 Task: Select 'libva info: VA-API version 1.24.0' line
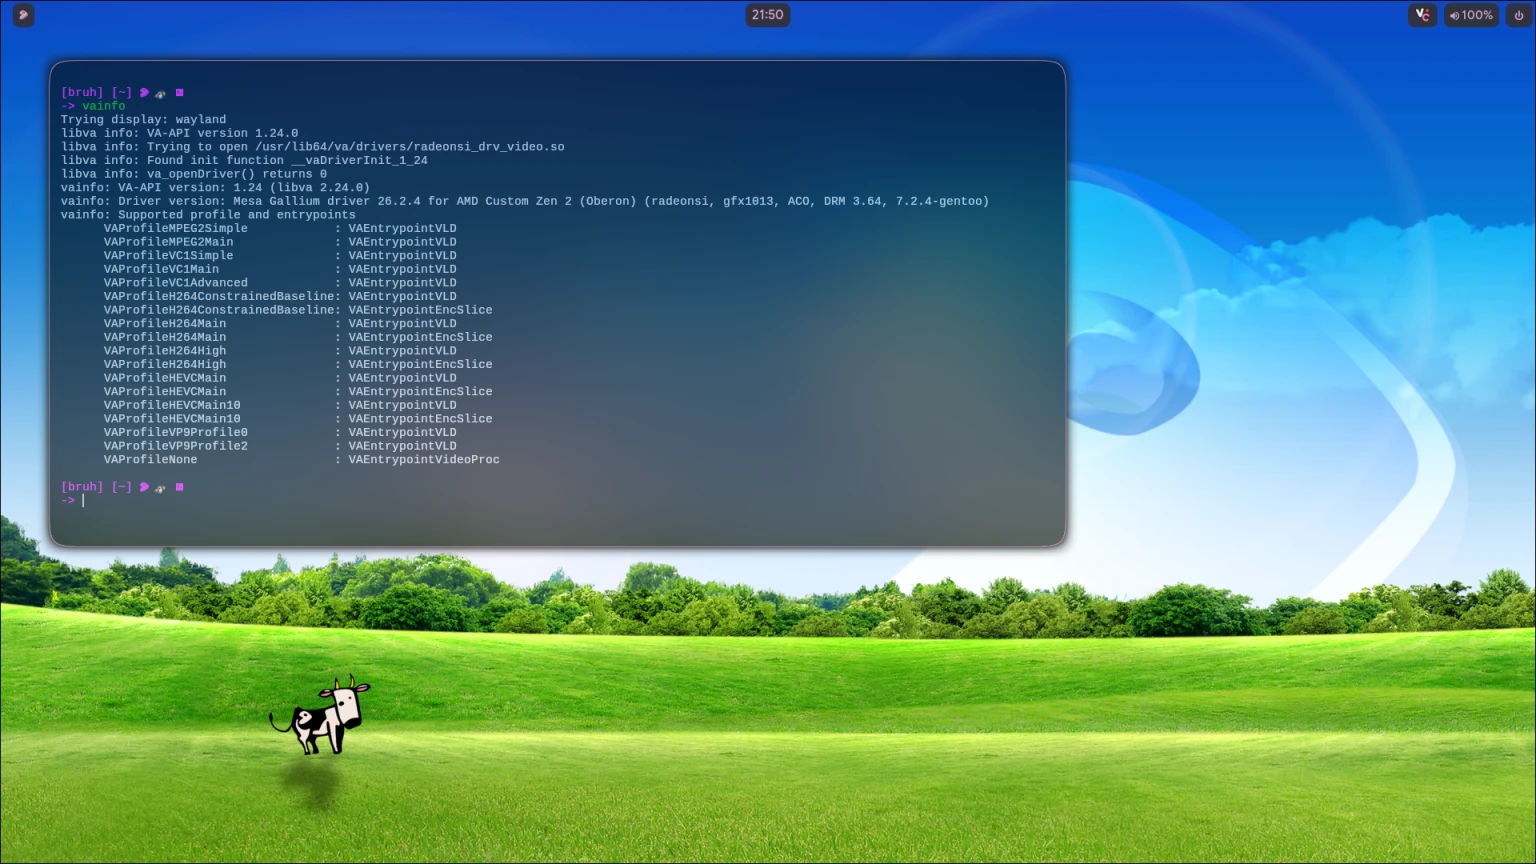coord(179,133)
